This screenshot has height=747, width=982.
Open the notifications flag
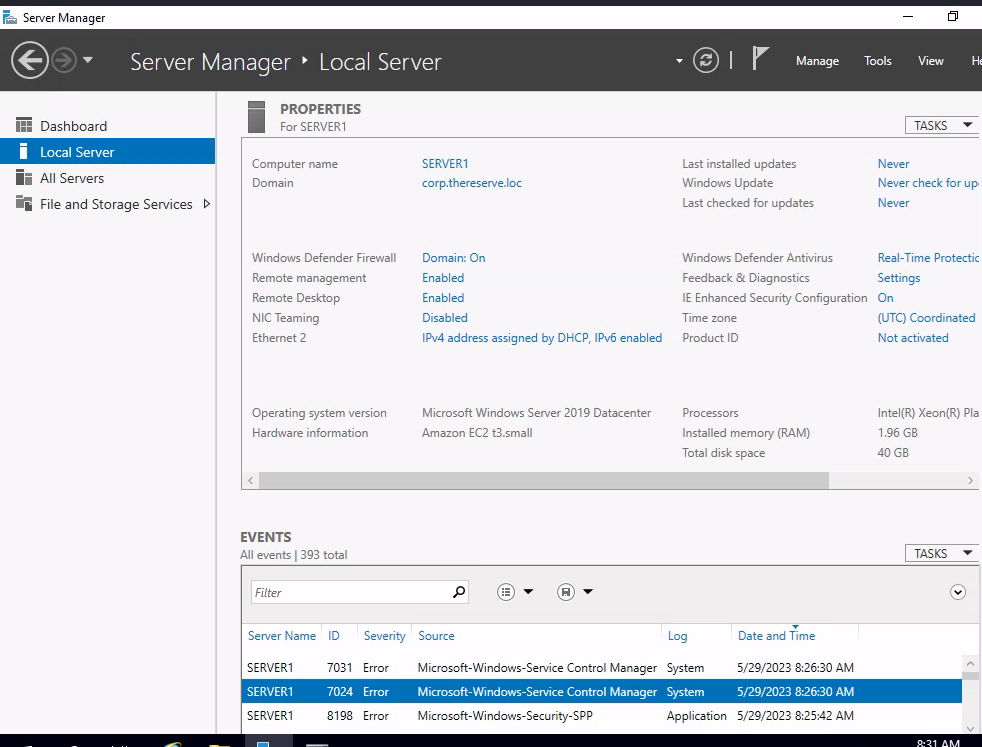760,59
